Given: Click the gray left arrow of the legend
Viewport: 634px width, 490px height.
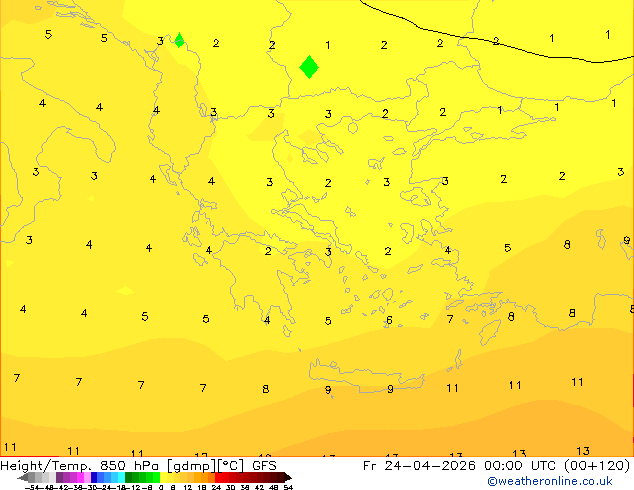Looking at the screenshot, I should [x=23, y=477].
